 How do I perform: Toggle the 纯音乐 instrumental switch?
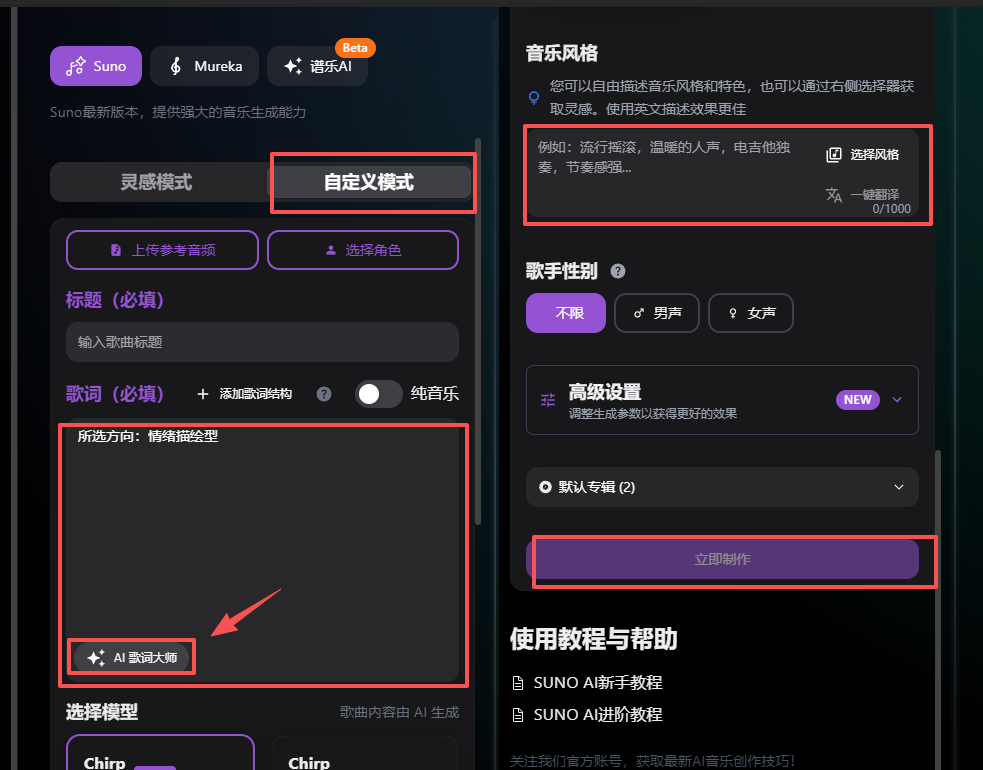click(378, 394)
